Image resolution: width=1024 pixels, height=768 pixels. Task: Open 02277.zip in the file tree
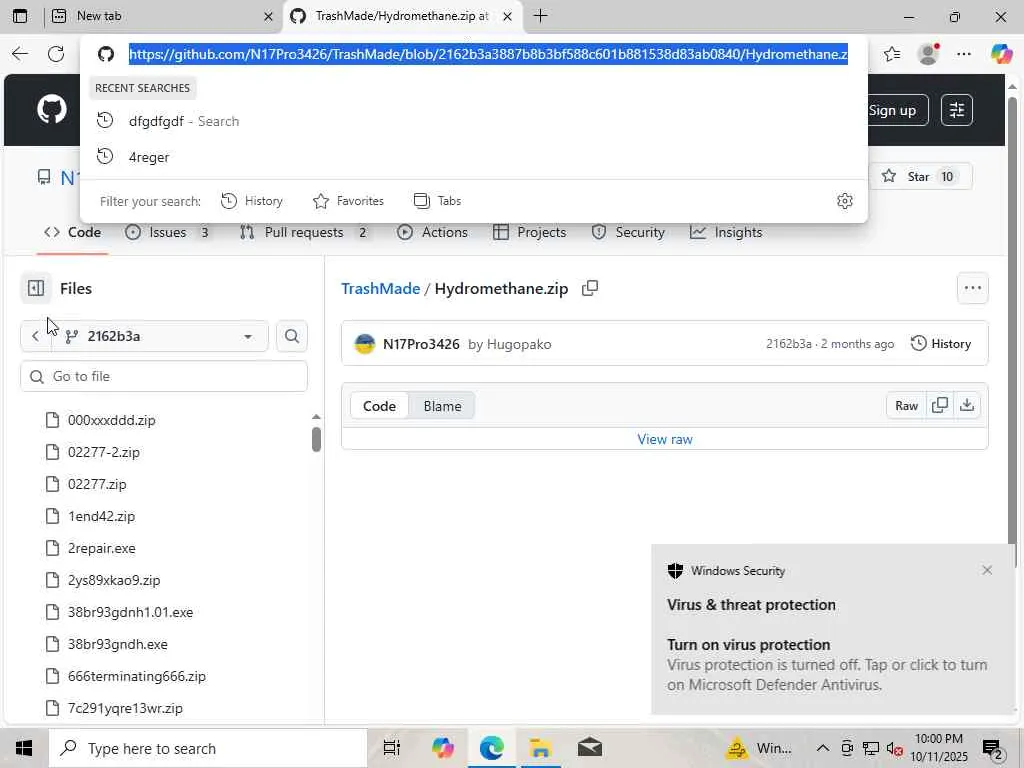click(x=97, y=485)
